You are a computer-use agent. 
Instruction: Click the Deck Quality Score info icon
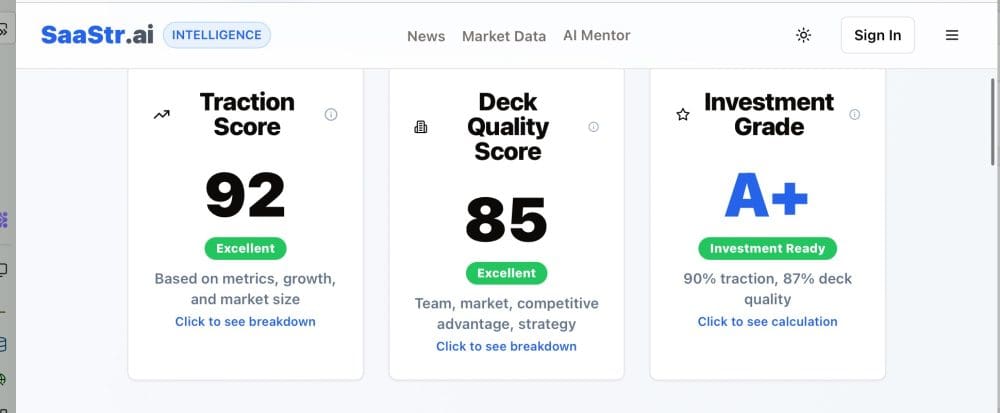pos(593,127)
